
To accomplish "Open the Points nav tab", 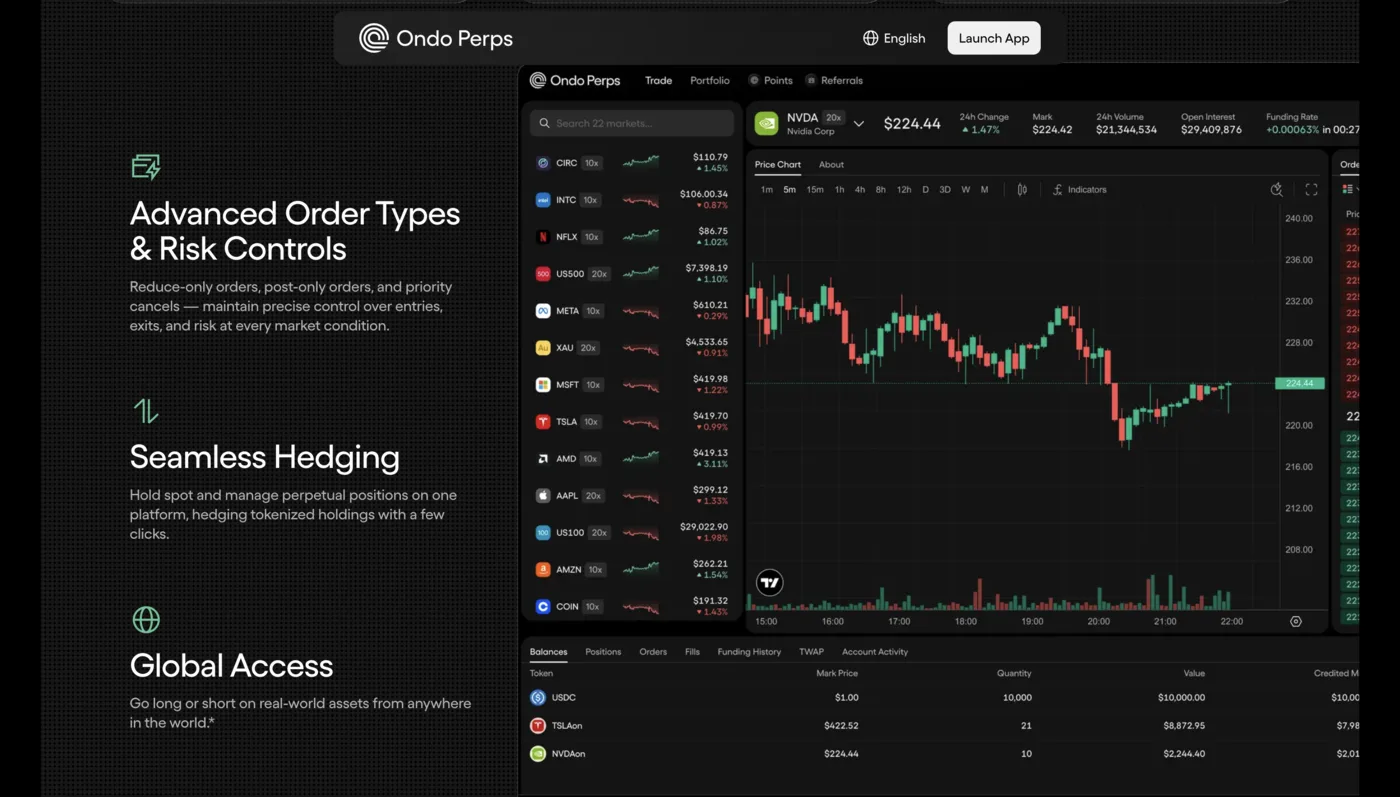I will tap(771, 81).
